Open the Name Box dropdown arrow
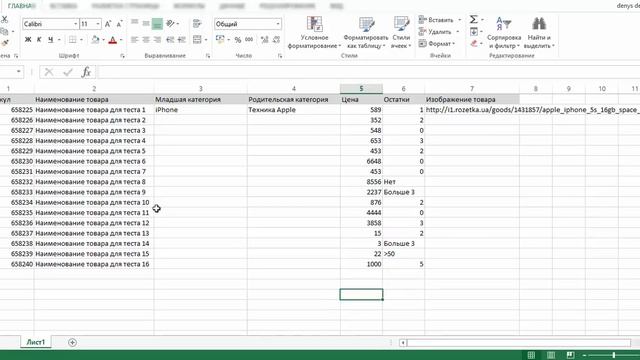 [18, 72]
